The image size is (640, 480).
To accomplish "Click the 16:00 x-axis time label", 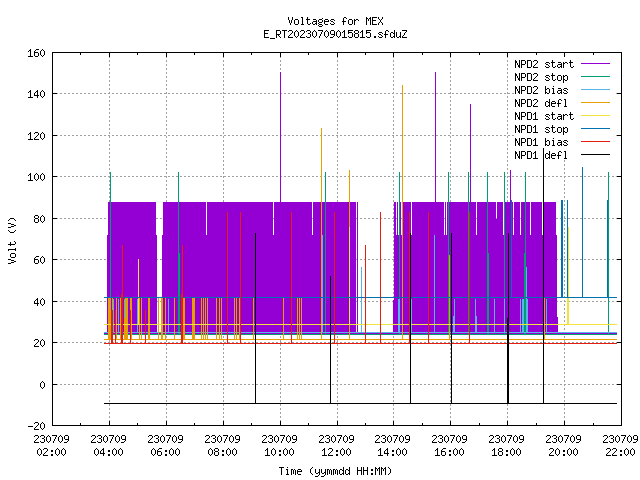I will 449,452.
